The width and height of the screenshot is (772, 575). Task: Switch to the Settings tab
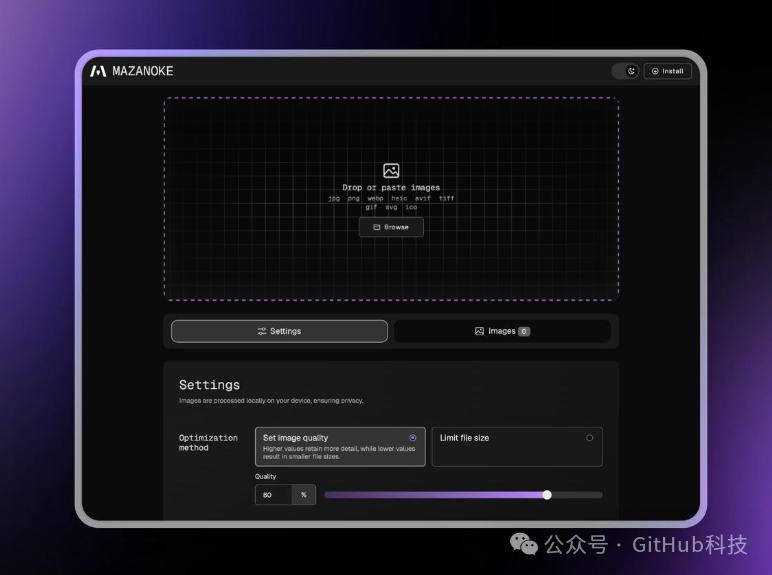[279, 331]
